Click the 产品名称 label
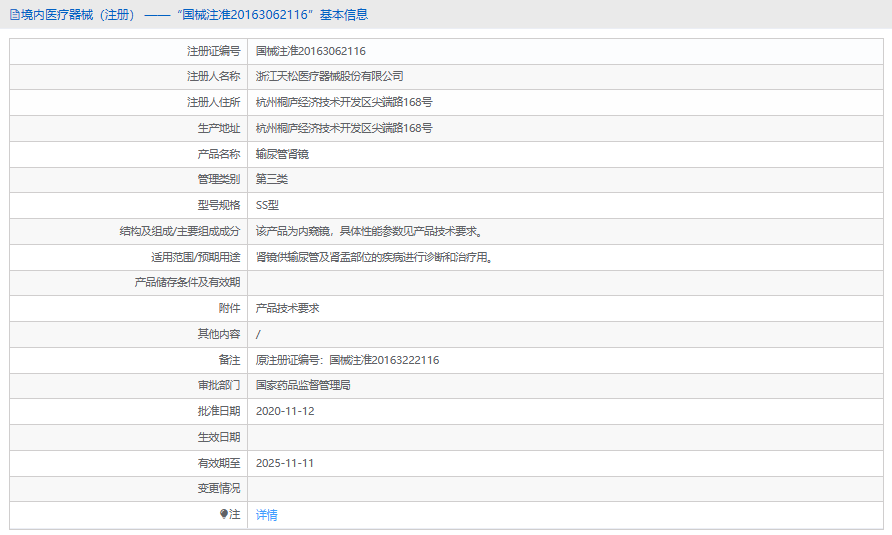Viewport: 892px width, 535px height. [x=218, y=154]
